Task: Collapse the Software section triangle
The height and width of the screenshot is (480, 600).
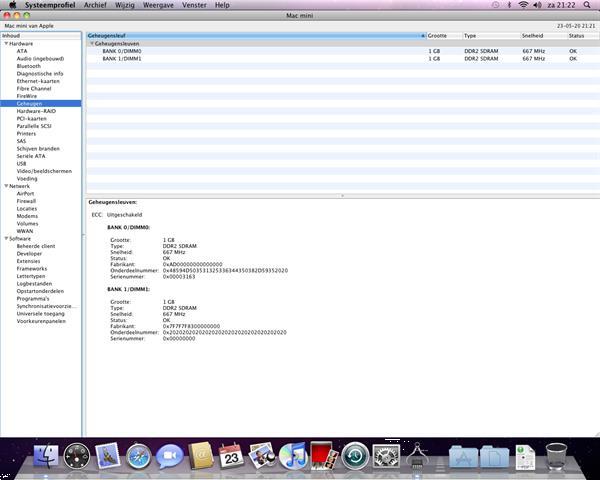Action: (6, 238)
